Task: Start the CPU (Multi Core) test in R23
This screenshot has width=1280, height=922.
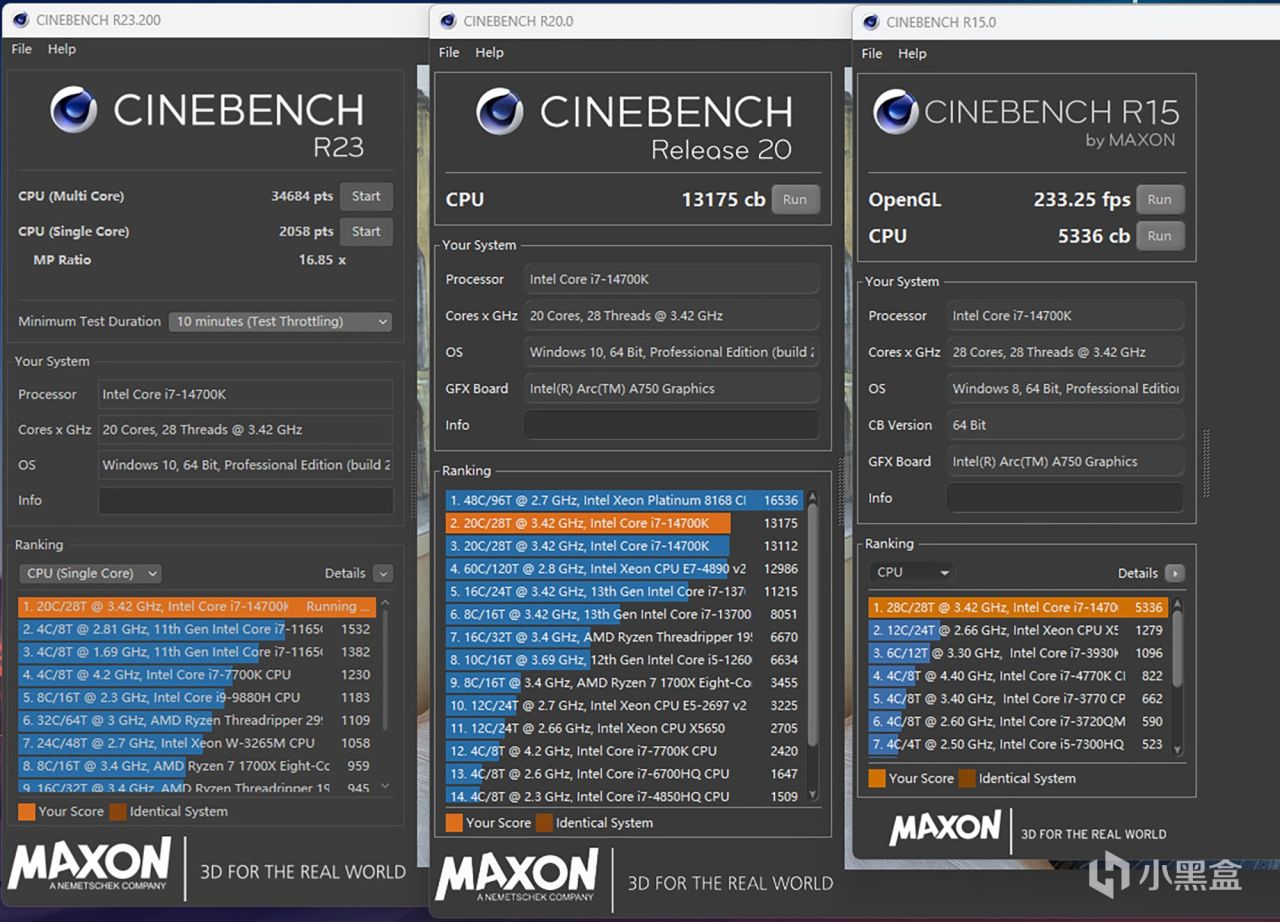Action: click(366, 196)
